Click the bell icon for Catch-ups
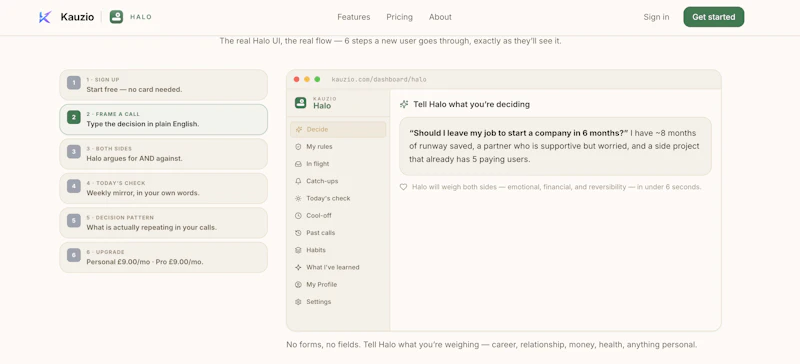 click(298, 181)
